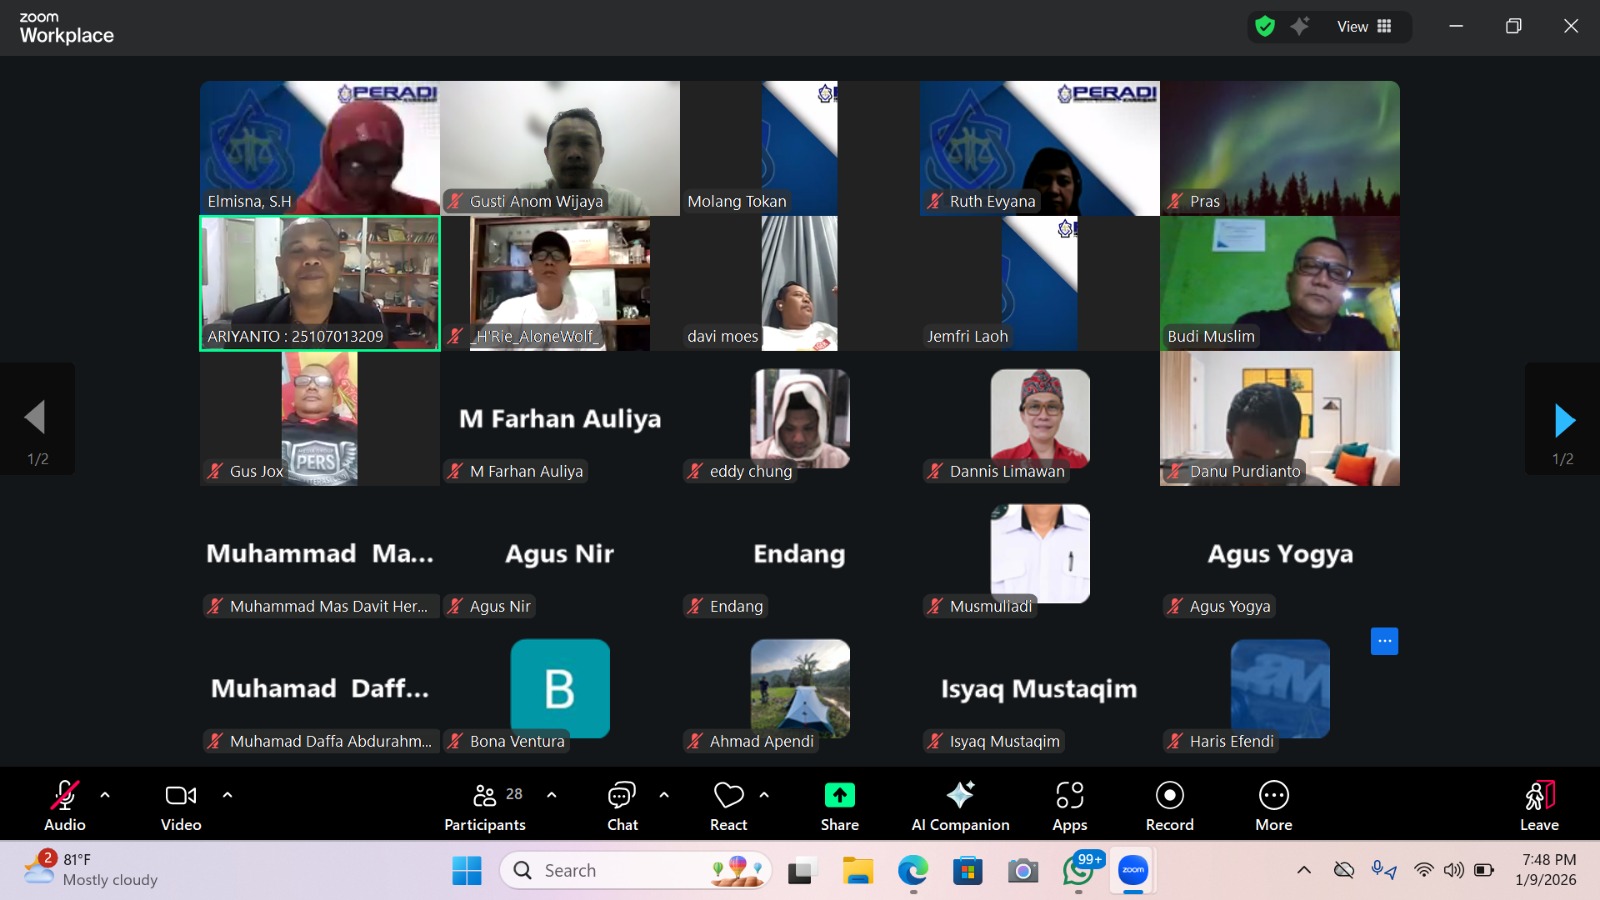This screenshot has width=1600, height=900.
Task: Expand the arrow next to Participants
Action: [551, 795]
